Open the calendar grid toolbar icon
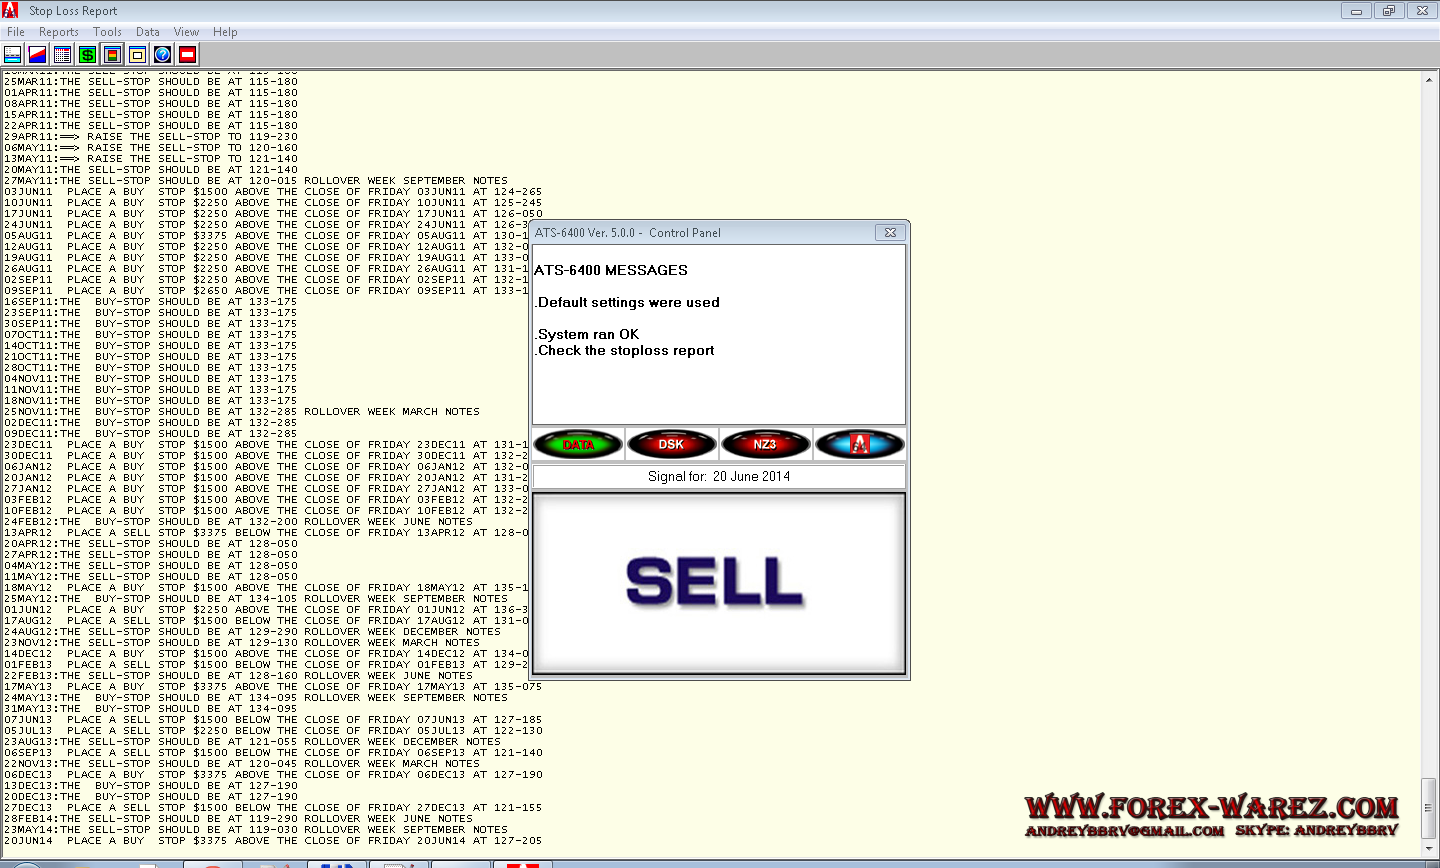Screen dimensions: 1440x868 [62, 55]
